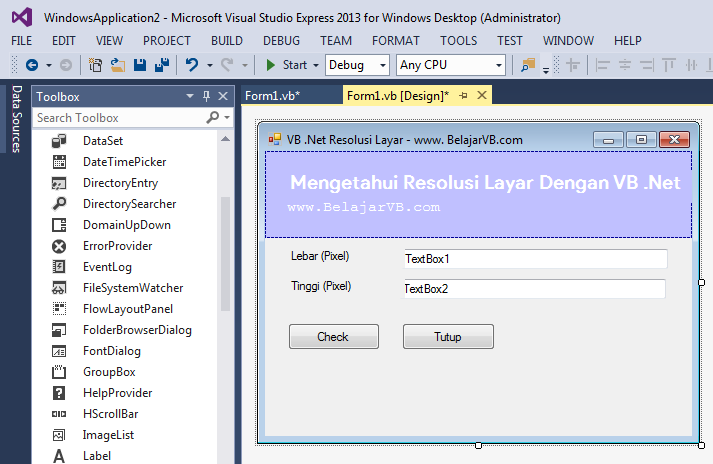The height and width of the screenshot is (464, 713).
Task: Click the Align Tops layout icon
Action: click(x=669, y=65)
